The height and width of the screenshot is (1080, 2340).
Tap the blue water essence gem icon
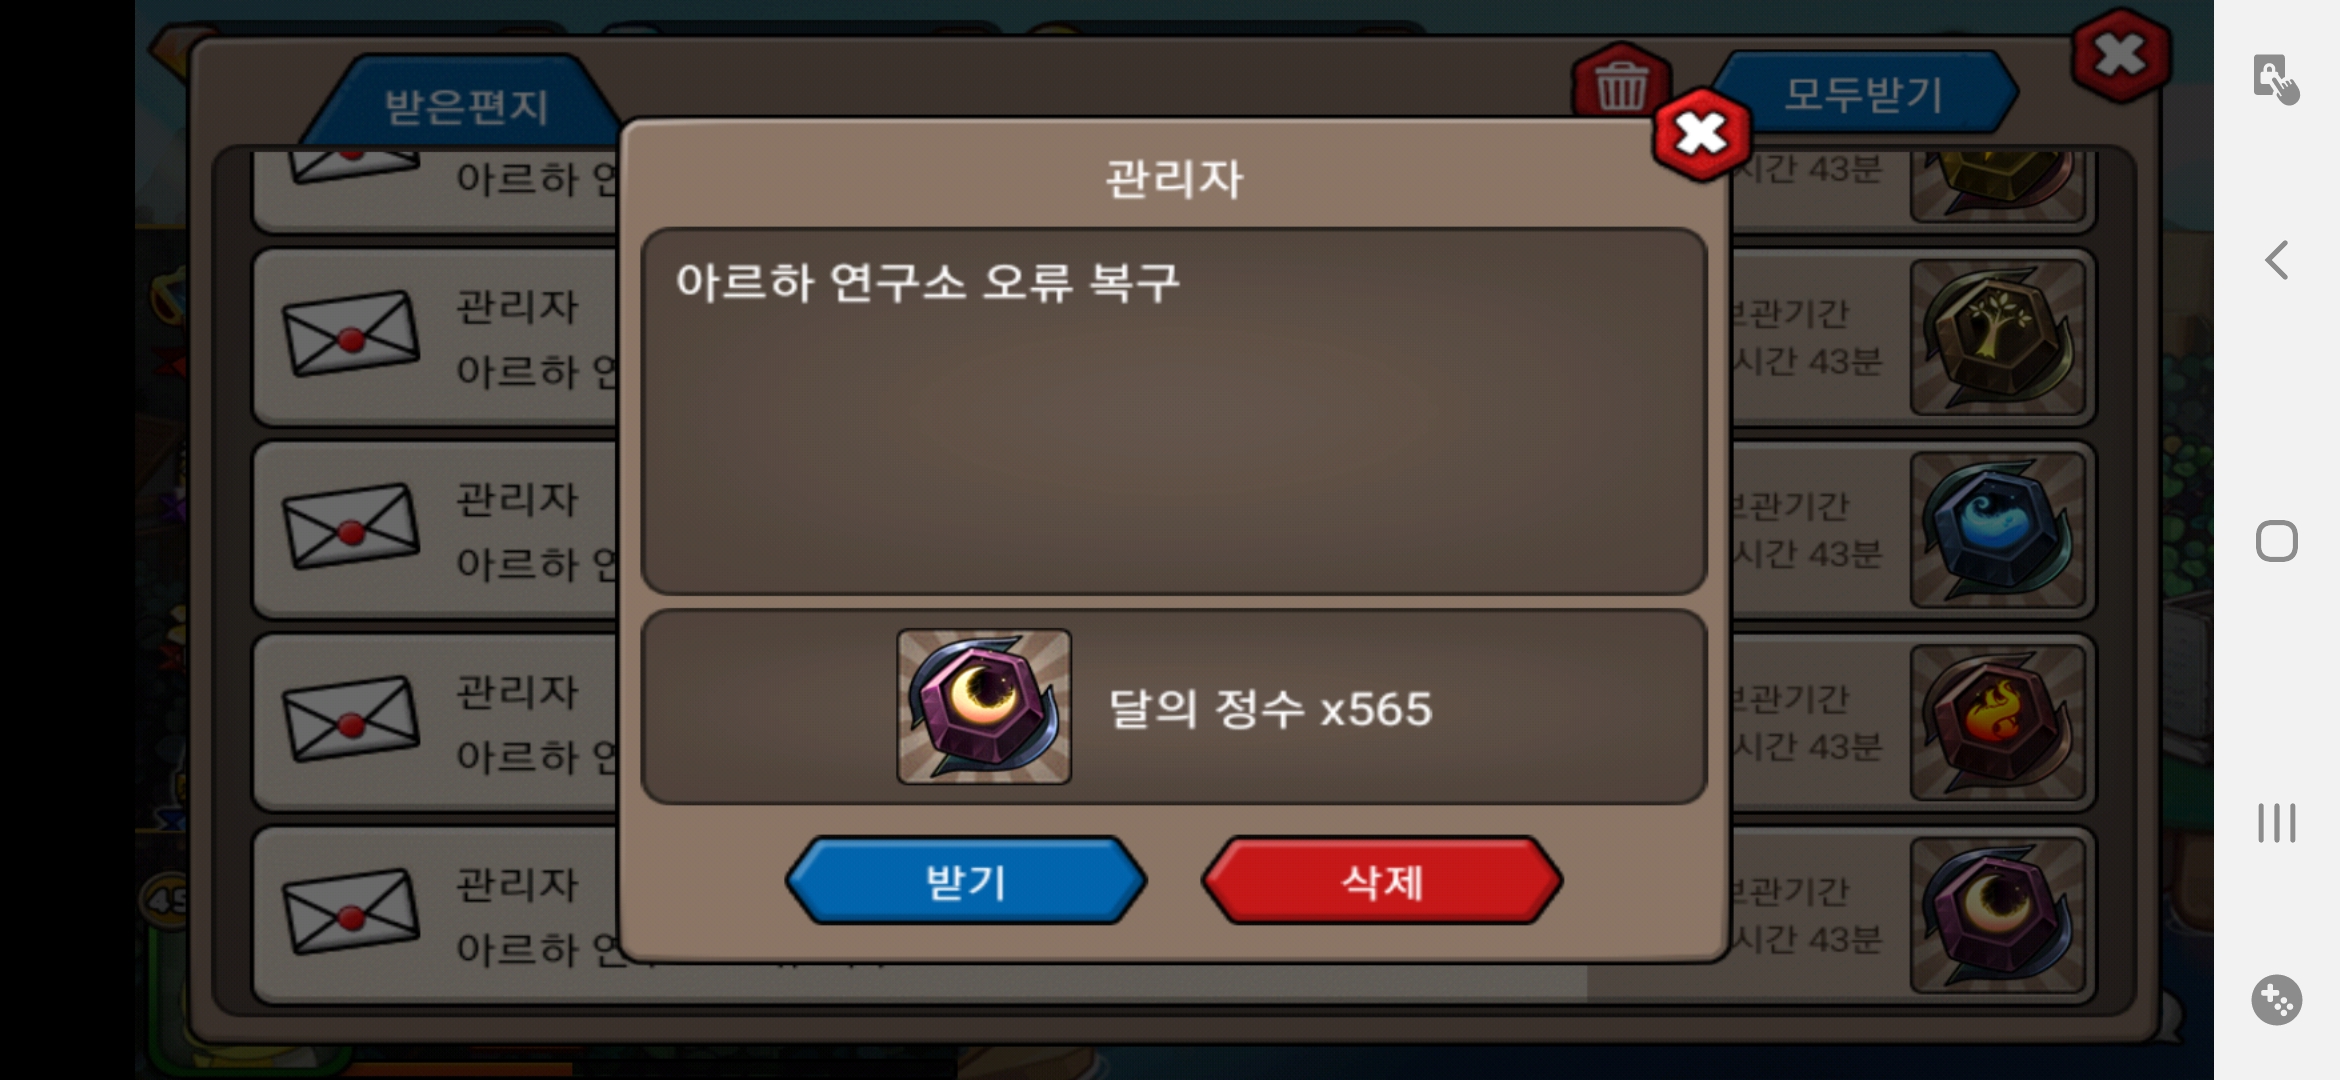1998,530
